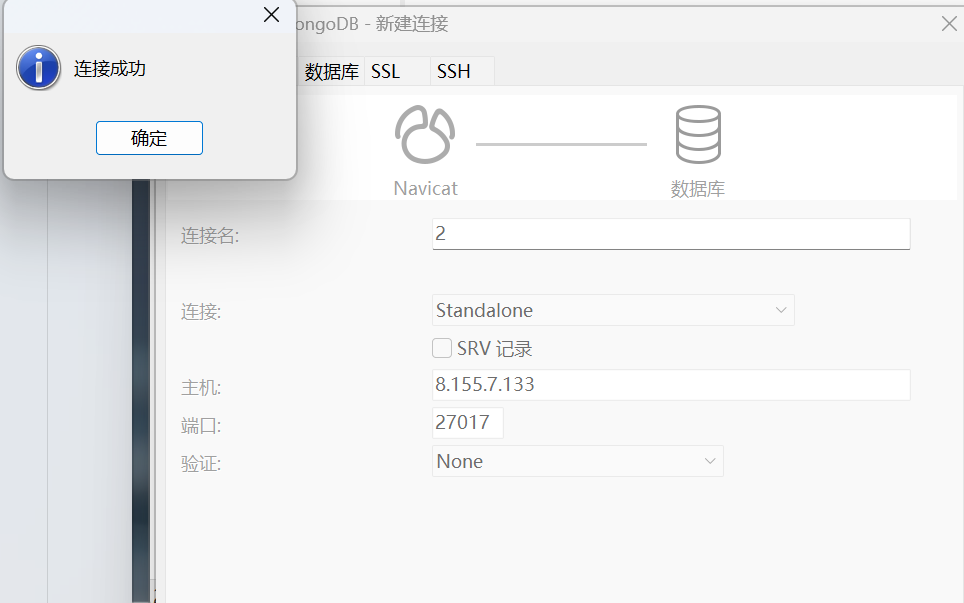Click the 连接名: label
Image resolution: width=964 pixels, height=603 pixels.
coord(210,235)
